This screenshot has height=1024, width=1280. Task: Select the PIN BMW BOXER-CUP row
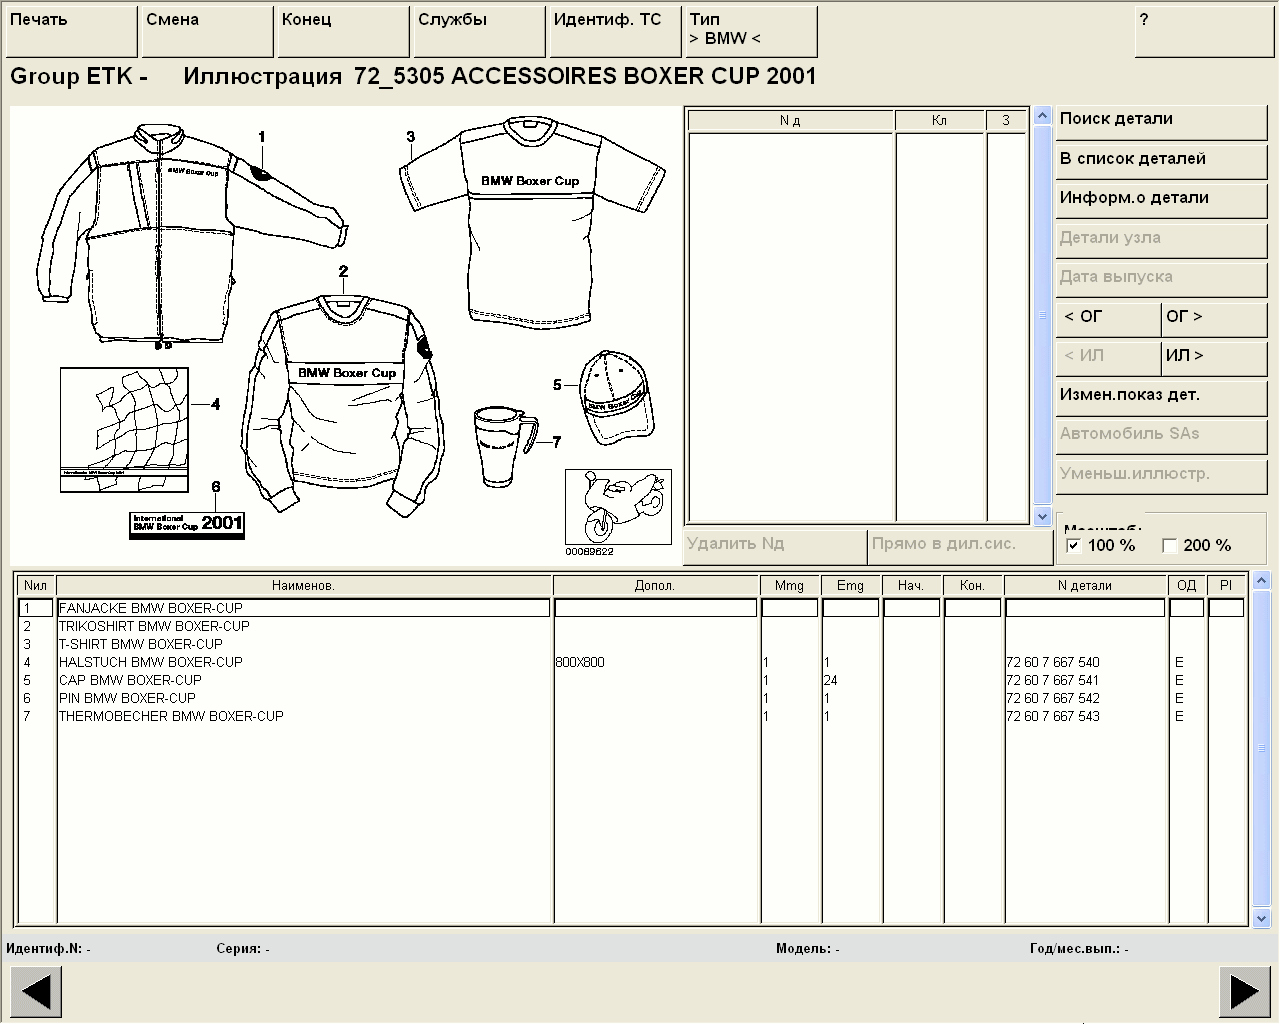632,698
